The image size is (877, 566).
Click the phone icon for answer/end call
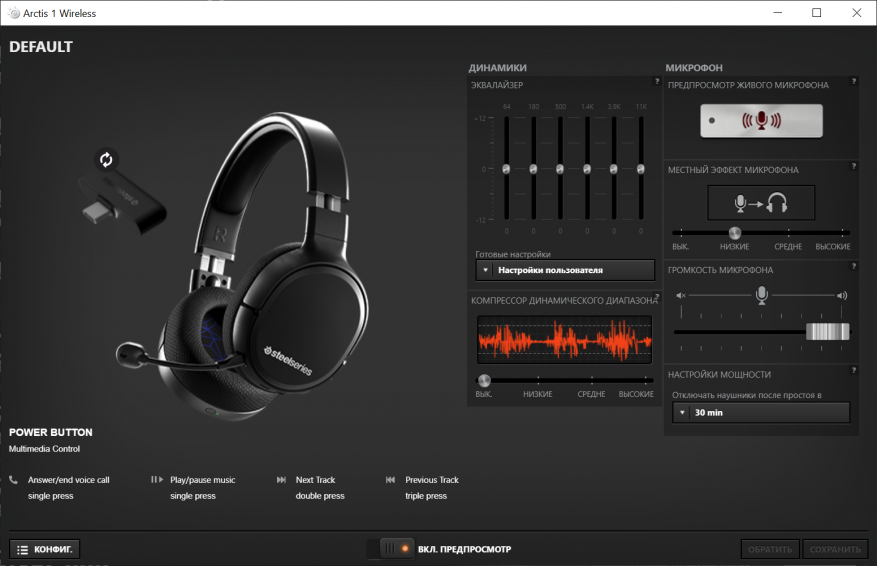coord(13,480)
